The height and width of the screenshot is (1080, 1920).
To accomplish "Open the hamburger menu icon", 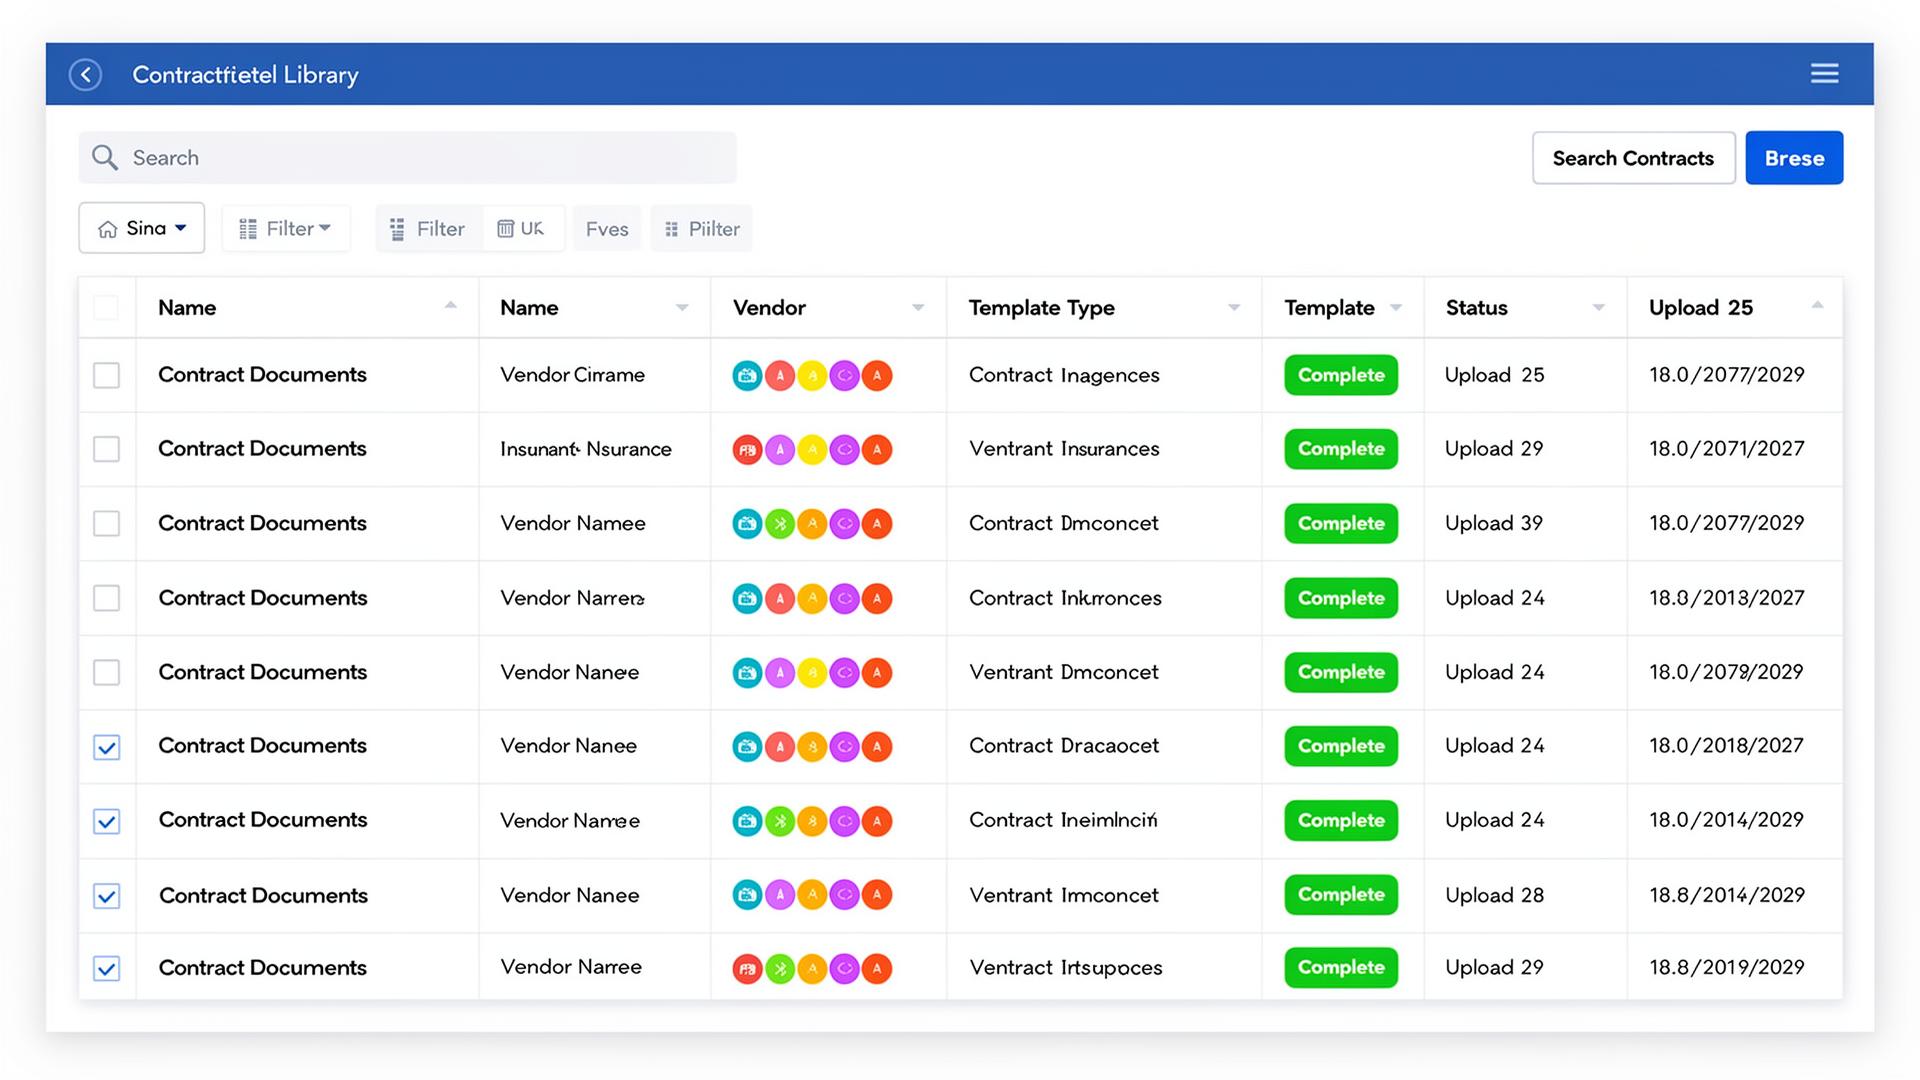I will tap(1824, 73).
